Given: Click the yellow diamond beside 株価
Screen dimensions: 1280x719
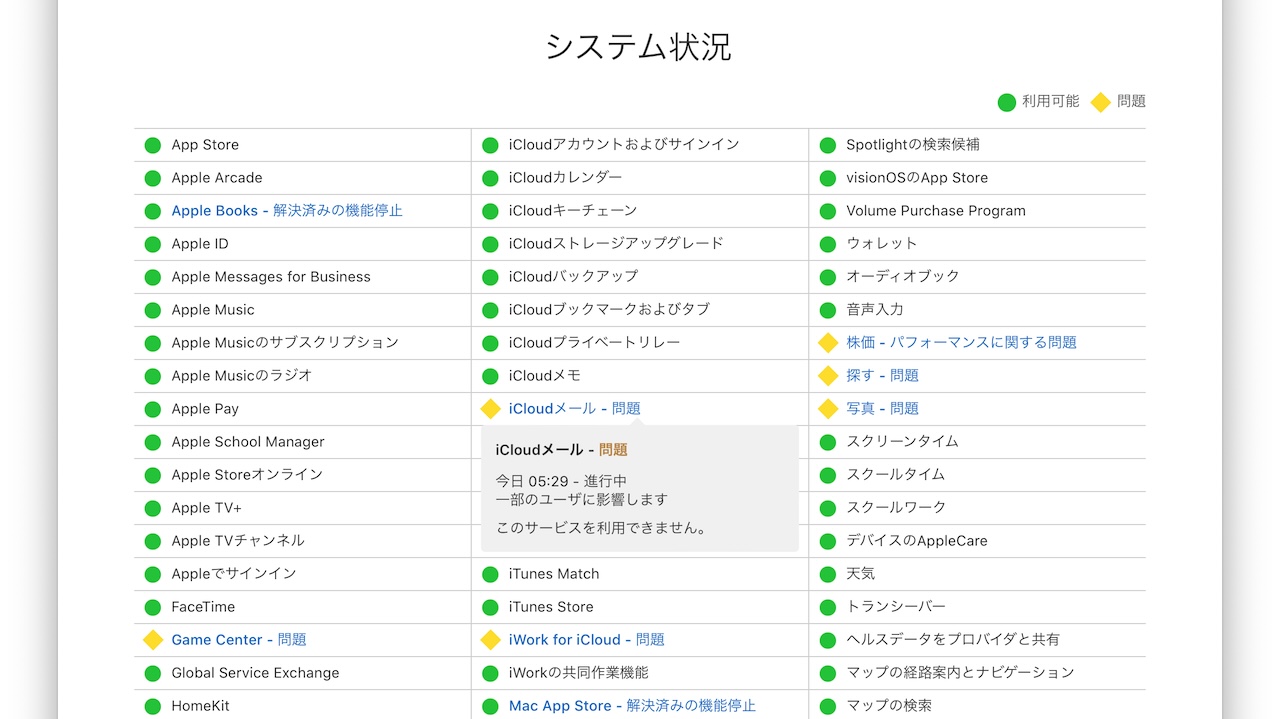Looking at the screenshot, I should (x=828, y=343).
